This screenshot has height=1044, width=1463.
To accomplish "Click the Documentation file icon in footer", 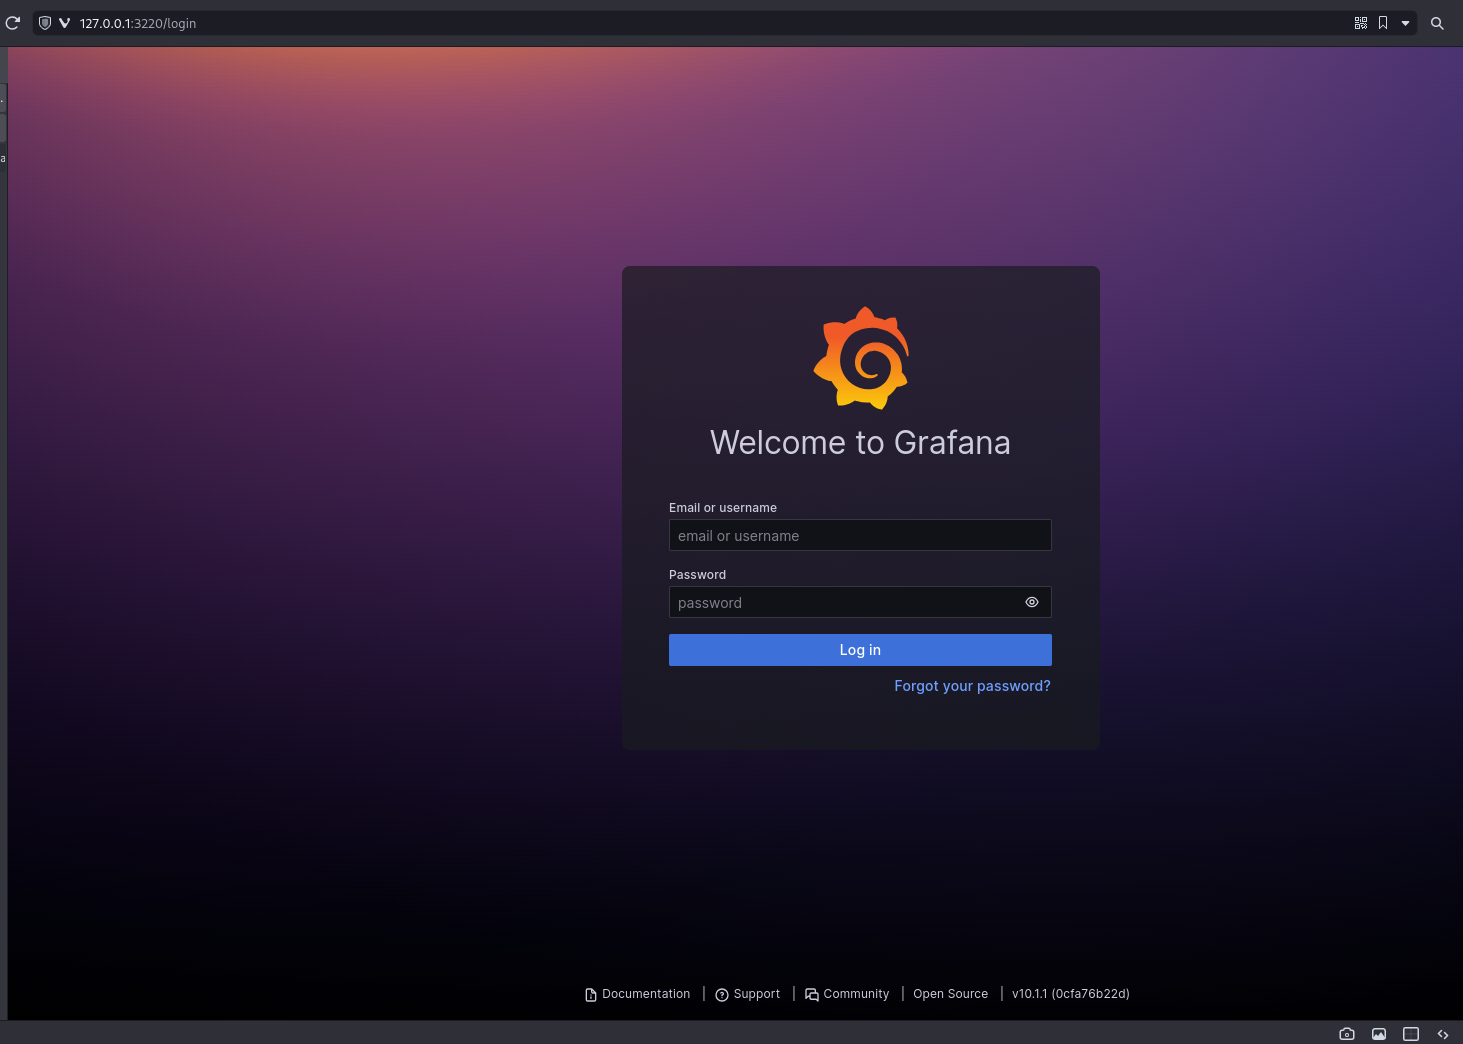I will (591, 995).
